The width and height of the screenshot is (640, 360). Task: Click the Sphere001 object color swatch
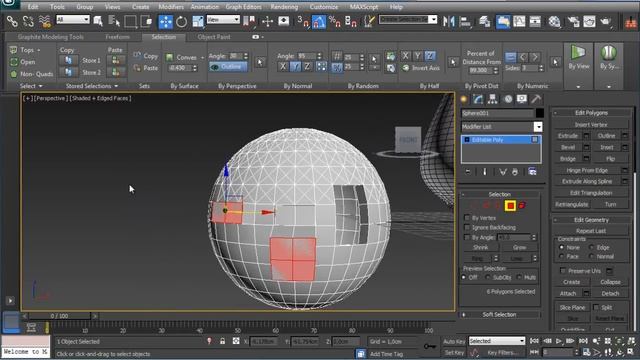[x=539, y=113]
